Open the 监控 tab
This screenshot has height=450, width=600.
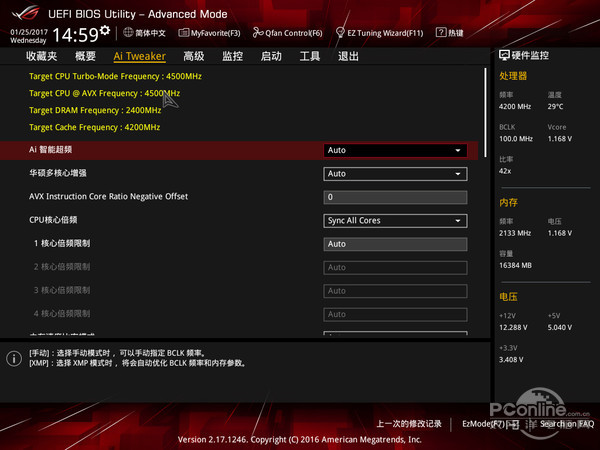pyautogui.click(x=232, y=56)
